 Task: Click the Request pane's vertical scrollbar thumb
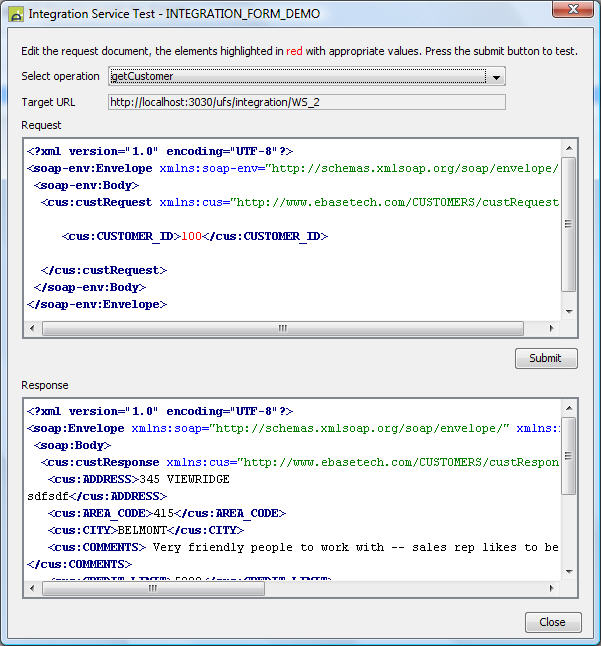point(569,223)
